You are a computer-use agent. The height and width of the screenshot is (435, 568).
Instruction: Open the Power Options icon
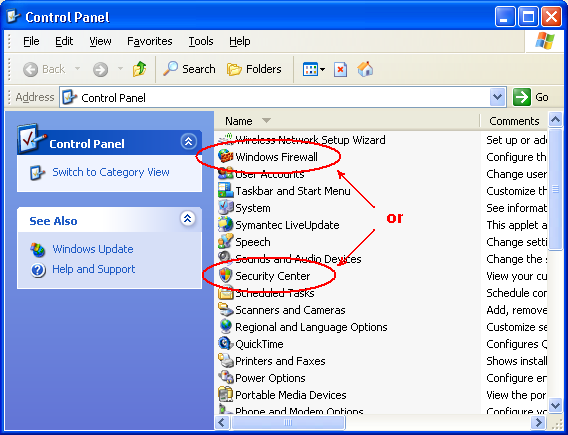click(x=225, y=378)
